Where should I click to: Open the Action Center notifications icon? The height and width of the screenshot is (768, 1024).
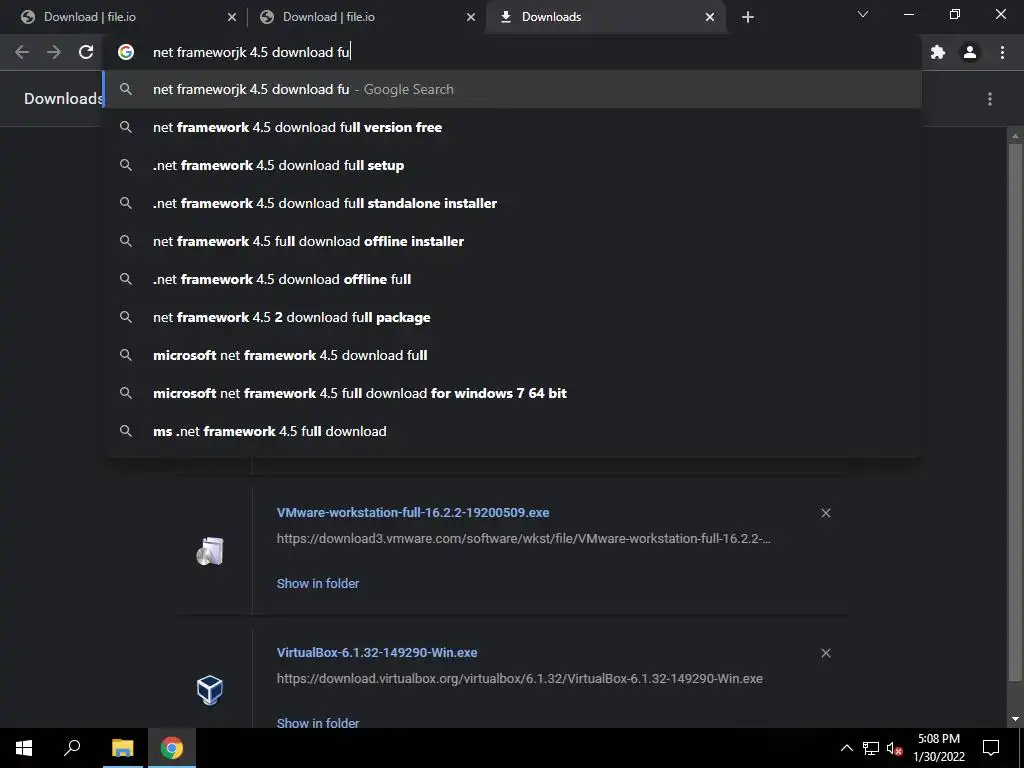point(991,748)
